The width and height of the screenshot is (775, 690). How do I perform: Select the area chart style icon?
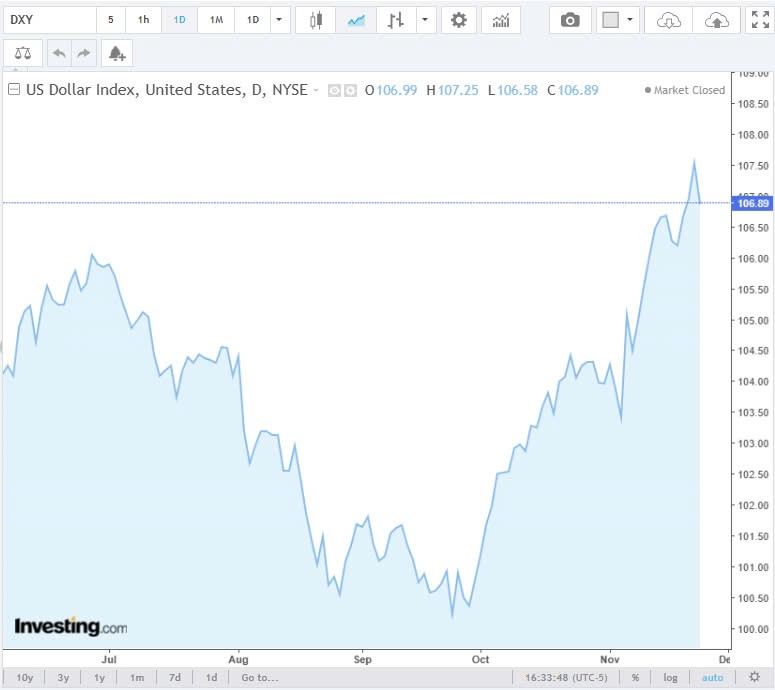click(356, 20)
